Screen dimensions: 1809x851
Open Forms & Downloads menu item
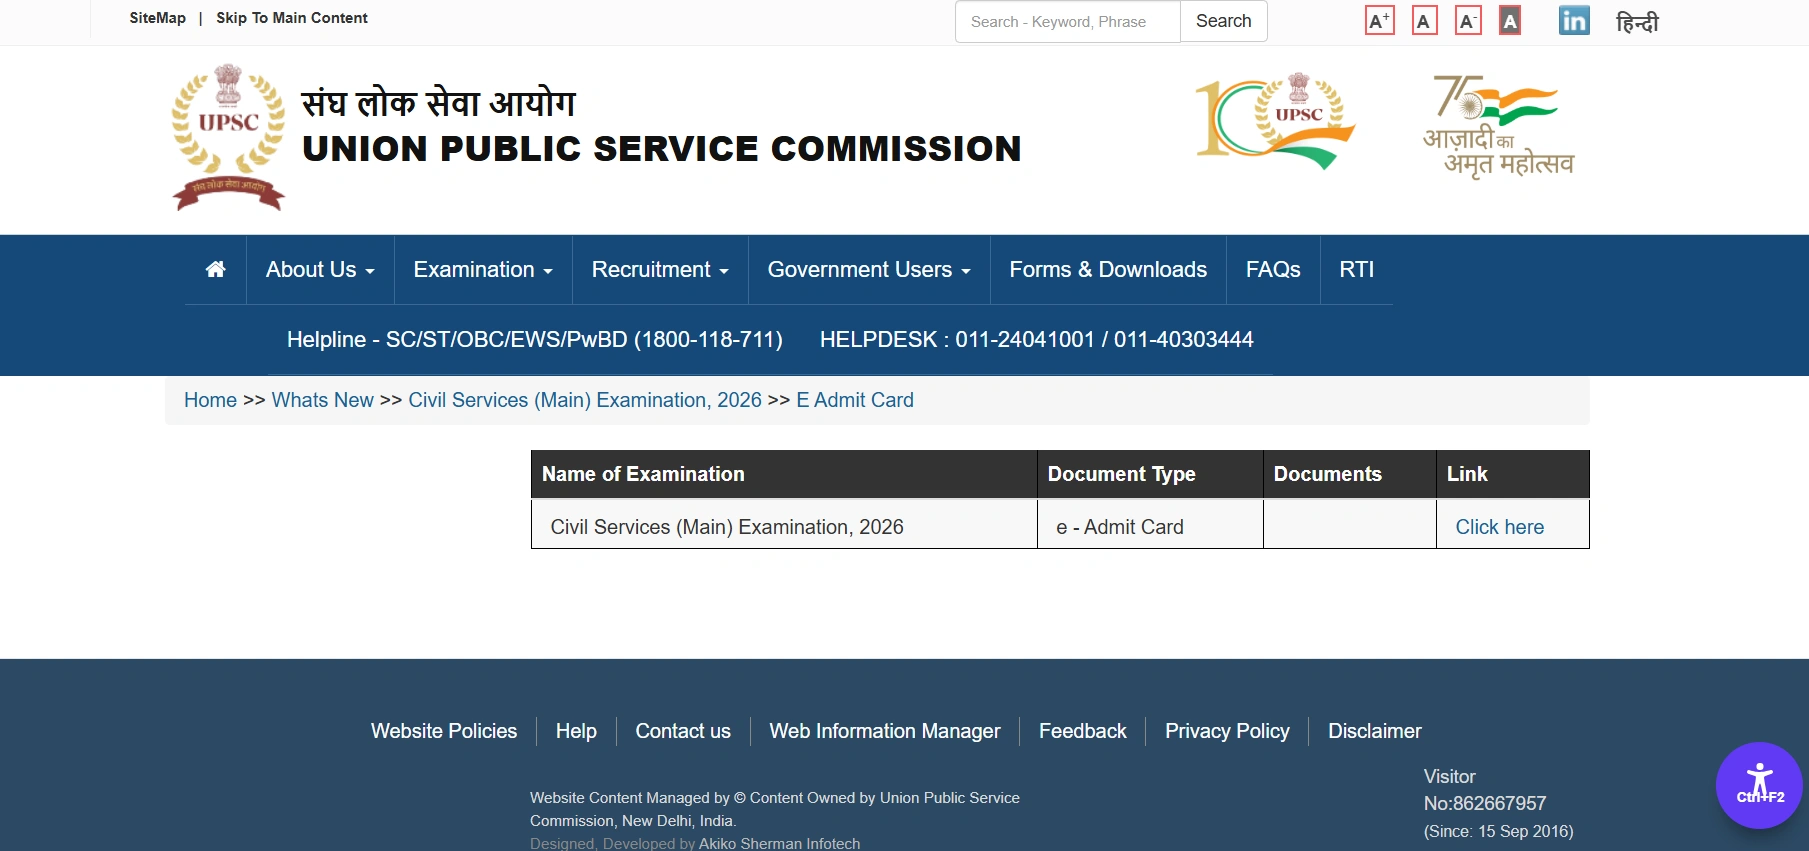coord(1108,270)
